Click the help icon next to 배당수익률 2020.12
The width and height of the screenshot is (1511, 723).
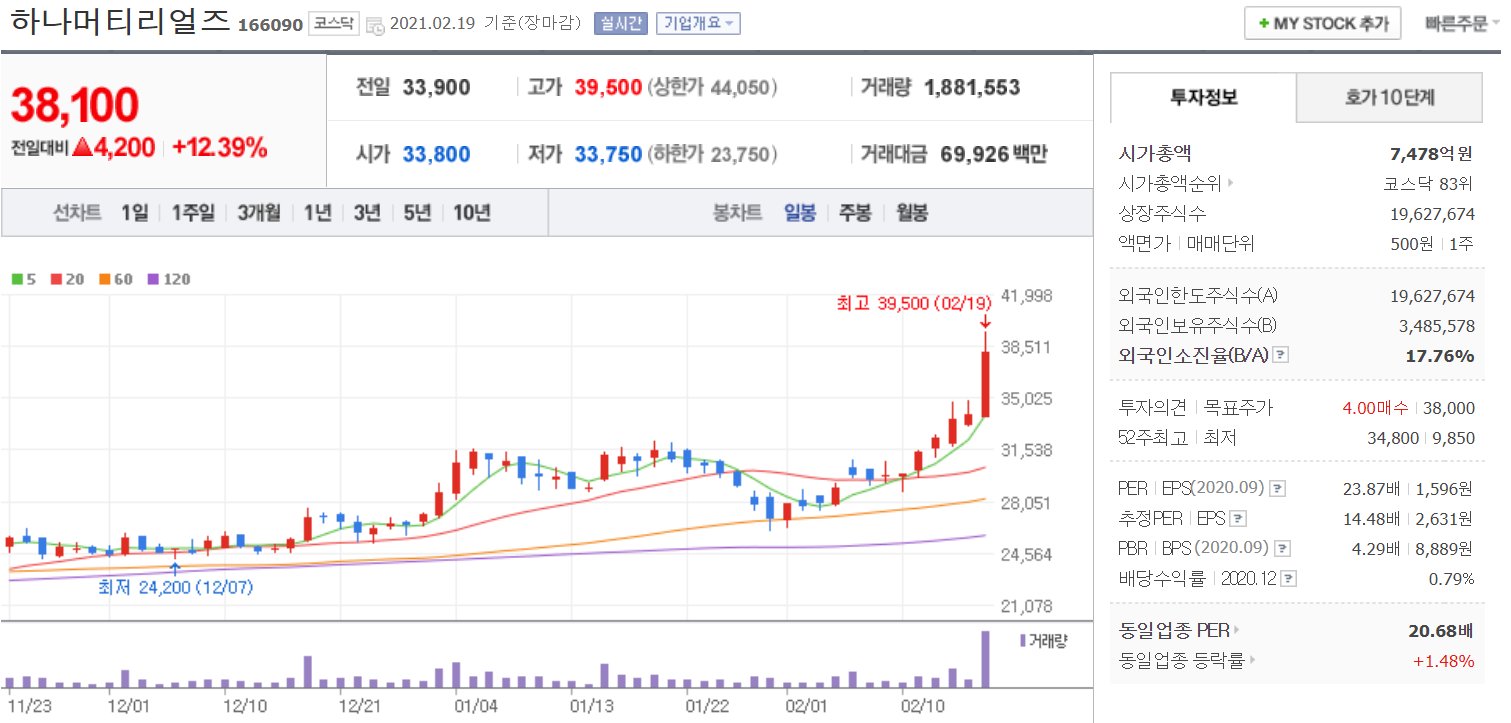tap(1289, 579)
